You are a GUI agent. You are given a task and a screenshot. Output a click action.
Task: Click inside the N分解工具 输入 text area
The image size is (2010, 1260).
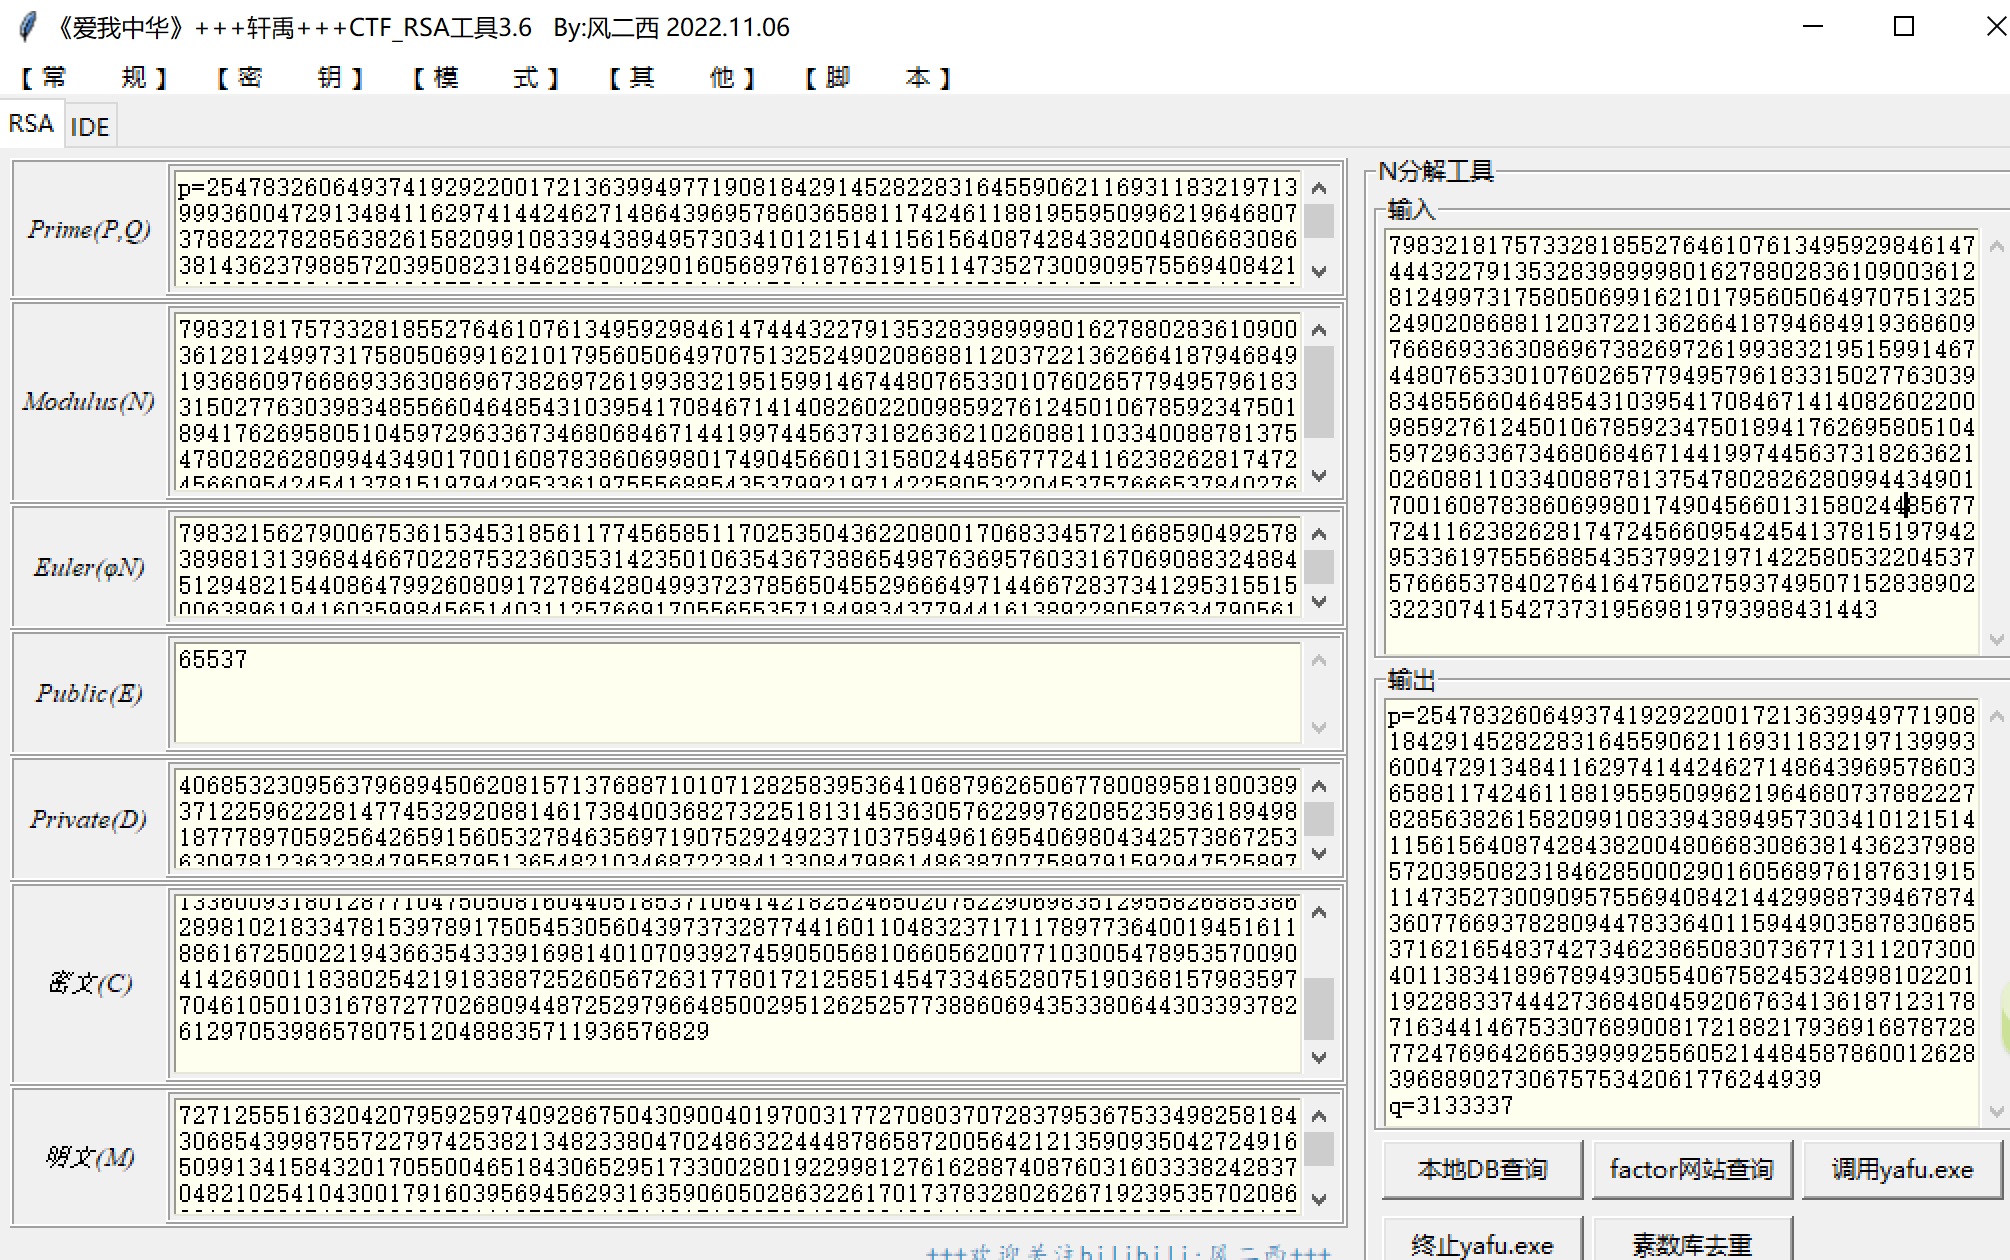[1681, 440]
